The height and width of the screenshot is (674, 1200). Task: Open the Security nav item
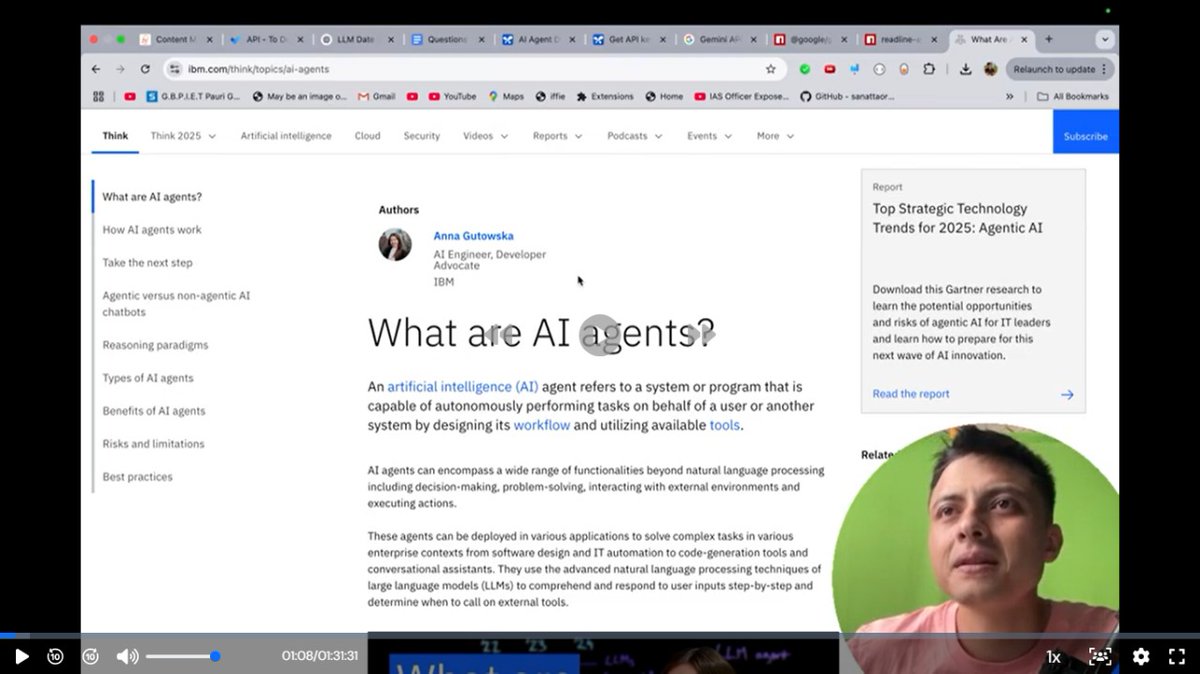421,136
